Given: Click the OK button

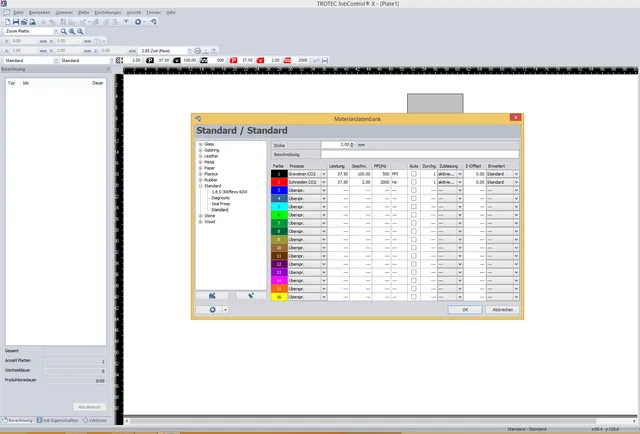Looking at the screenshot, I should pyautogui.click(x=464, y=310).
